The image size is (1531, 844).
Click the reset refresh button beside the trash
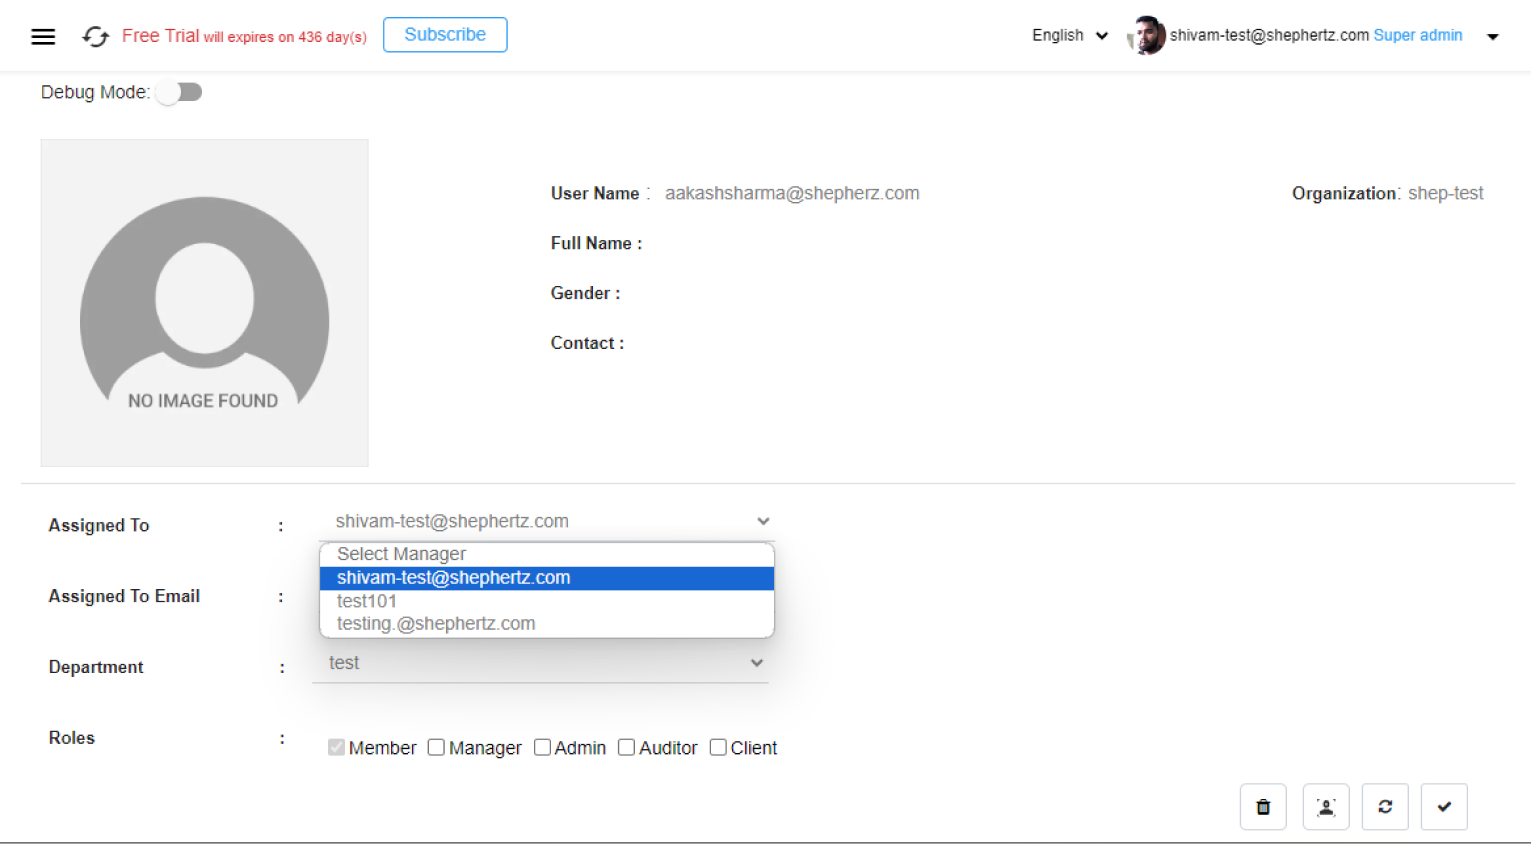tap(1385, 807)
